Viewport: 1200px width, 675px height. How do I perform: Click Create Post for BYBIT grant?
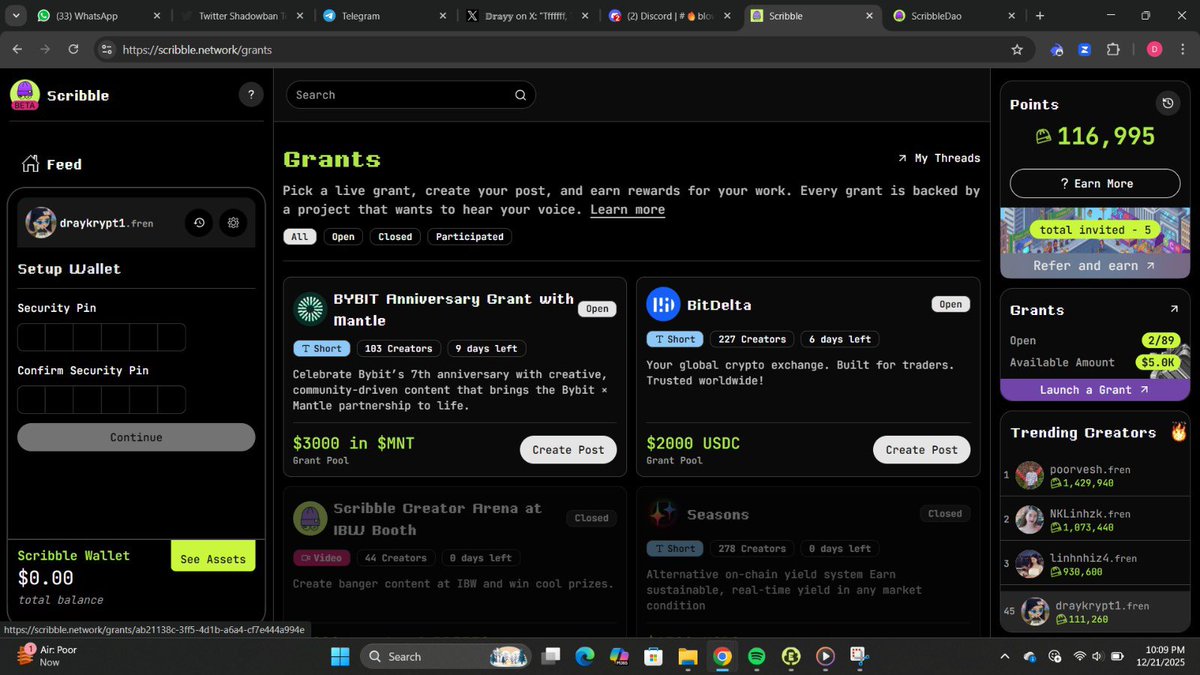tap(568, 450)
